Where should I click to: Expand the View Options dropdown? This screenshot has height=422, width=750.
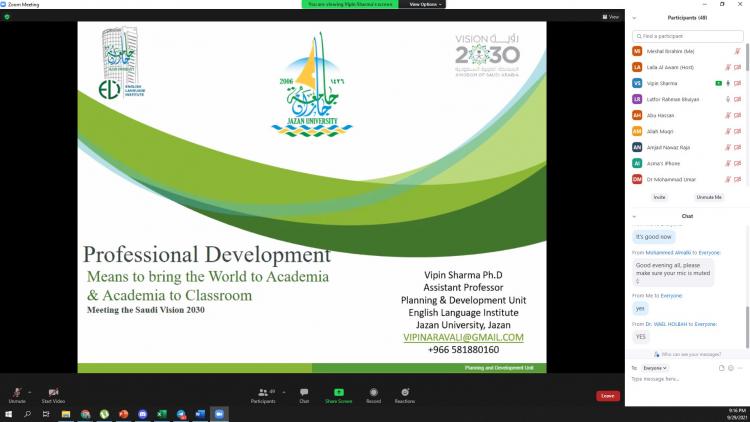(424, 4)
